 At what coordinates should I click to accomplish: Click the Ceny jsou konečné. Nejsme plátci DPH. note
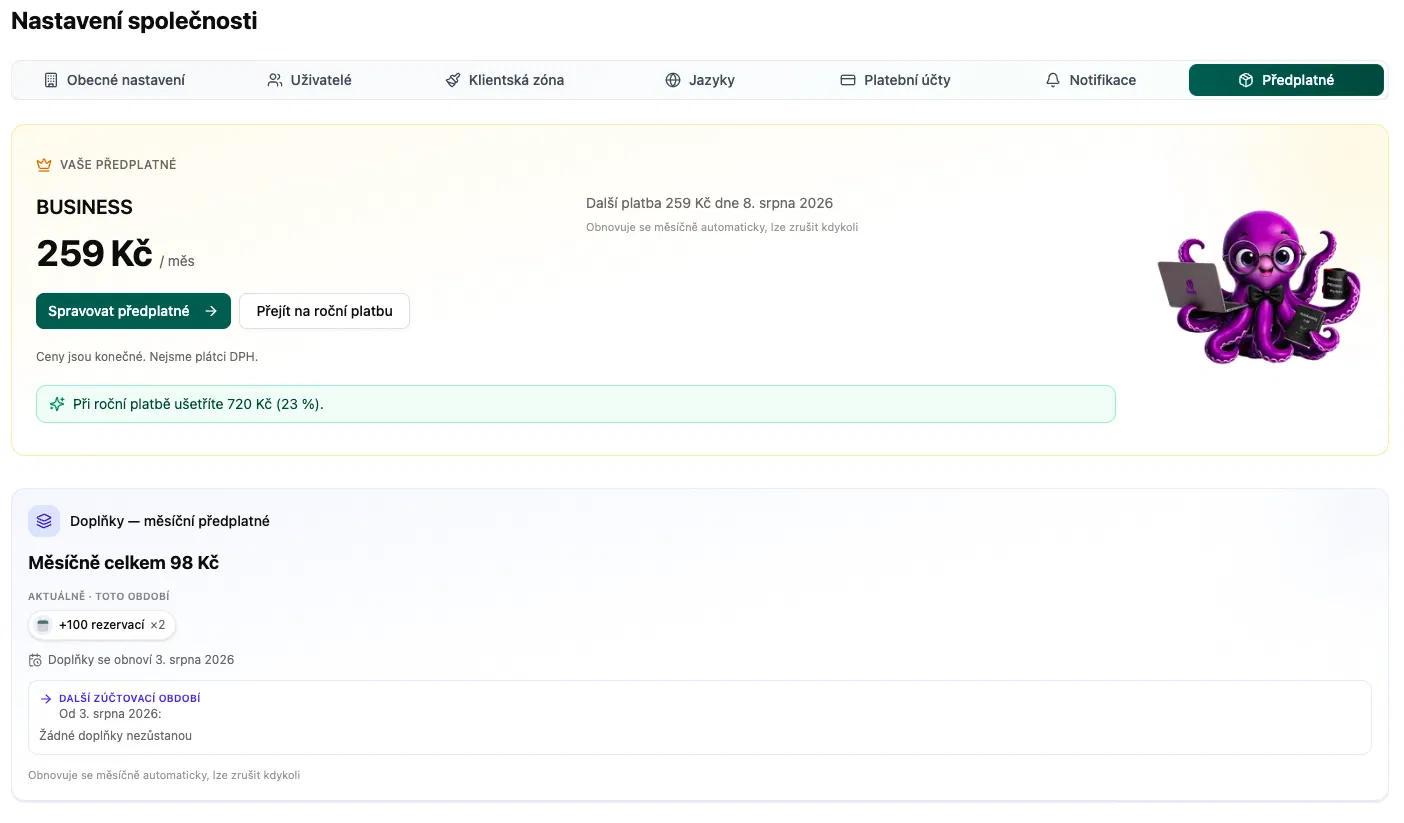click(x=147, y=356)
